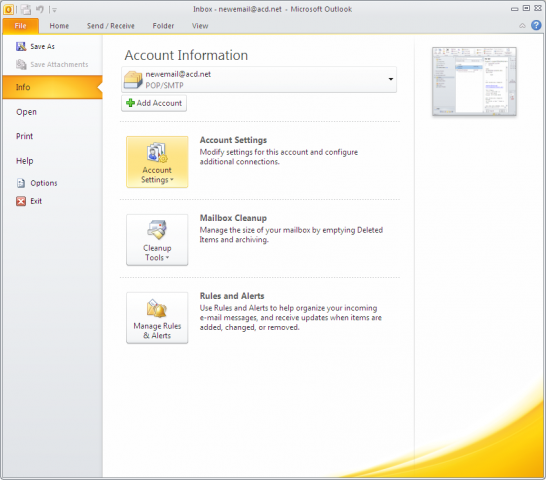Viewport: 546px width, 480px height.
Task: Click the Manage Rules & Alerts button
Action: pos(157,318)
